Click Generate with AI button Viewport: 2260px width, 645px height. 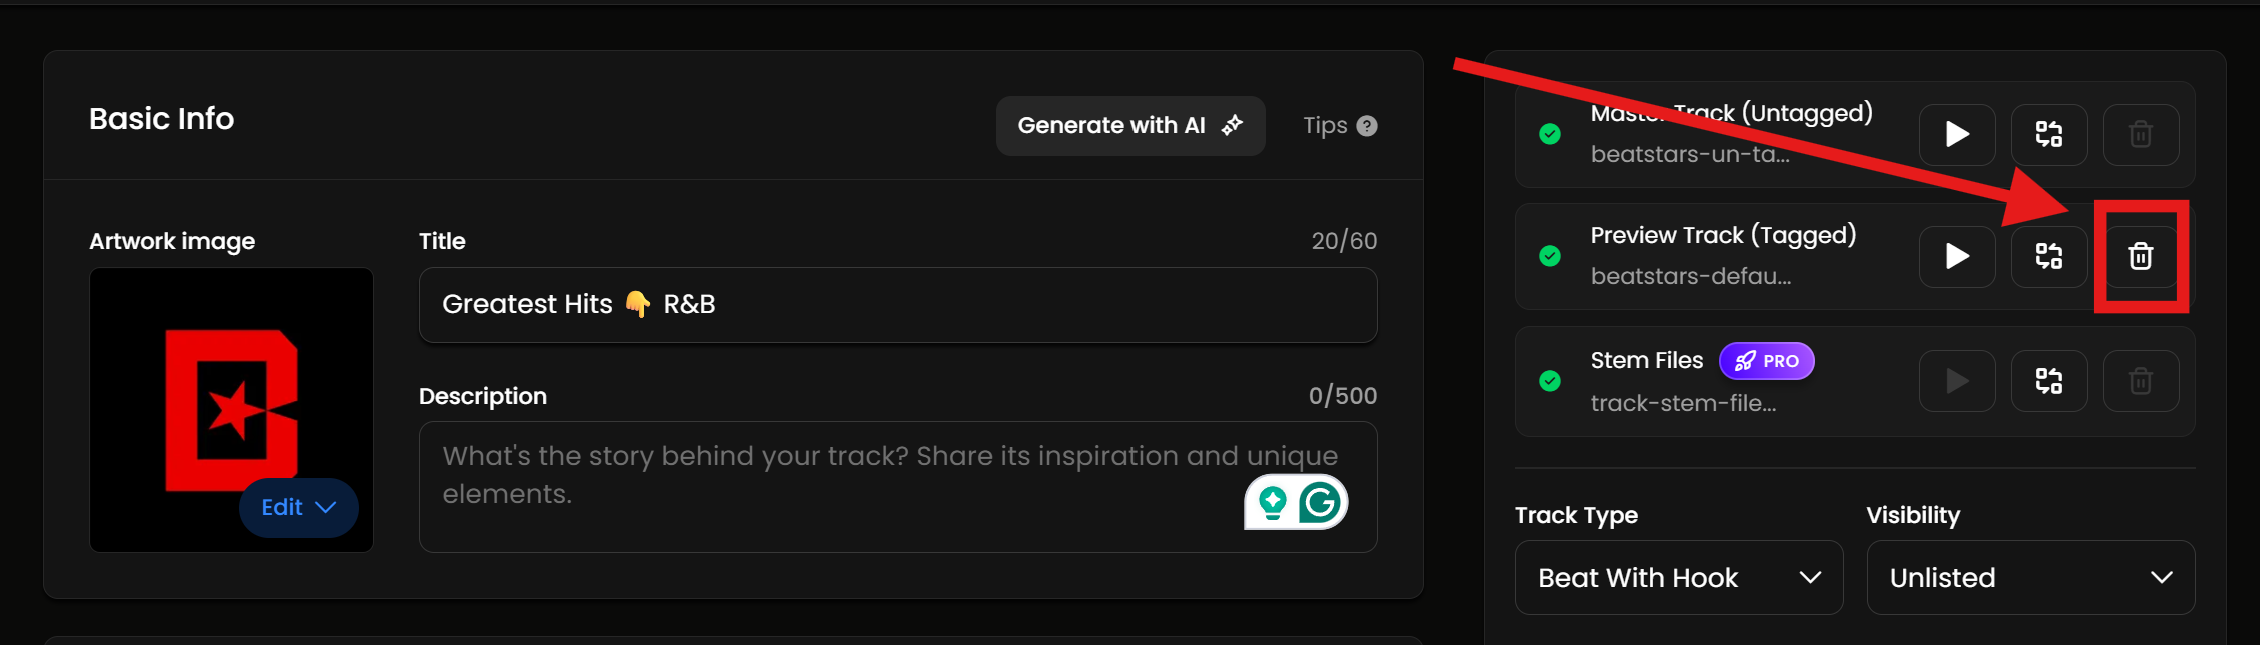tap(1130, 126)
